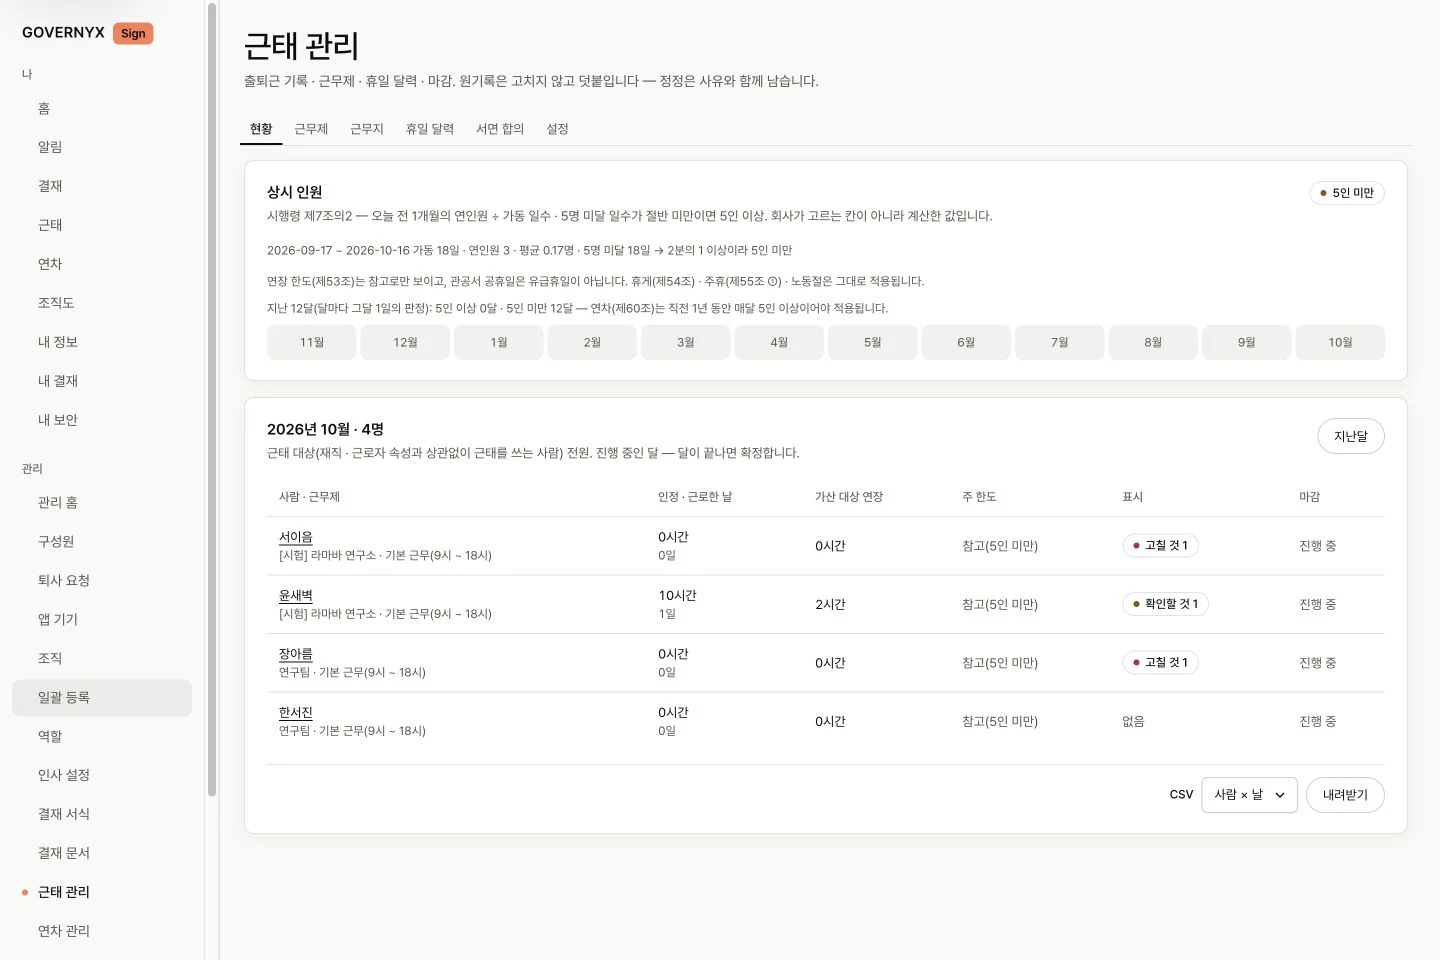The image size is (1440, 960).
Task: Open 서이음's attendance record link
Action: click(296, 537)
